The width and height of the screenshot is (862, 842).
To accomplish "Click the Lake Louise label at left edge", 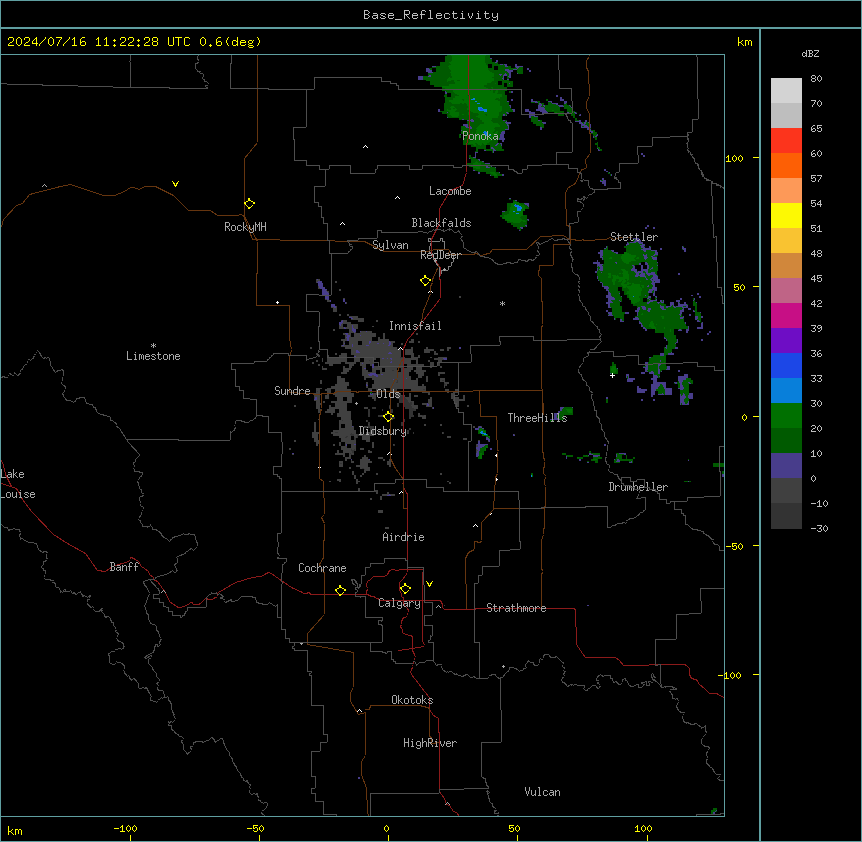I will point(18,484).
